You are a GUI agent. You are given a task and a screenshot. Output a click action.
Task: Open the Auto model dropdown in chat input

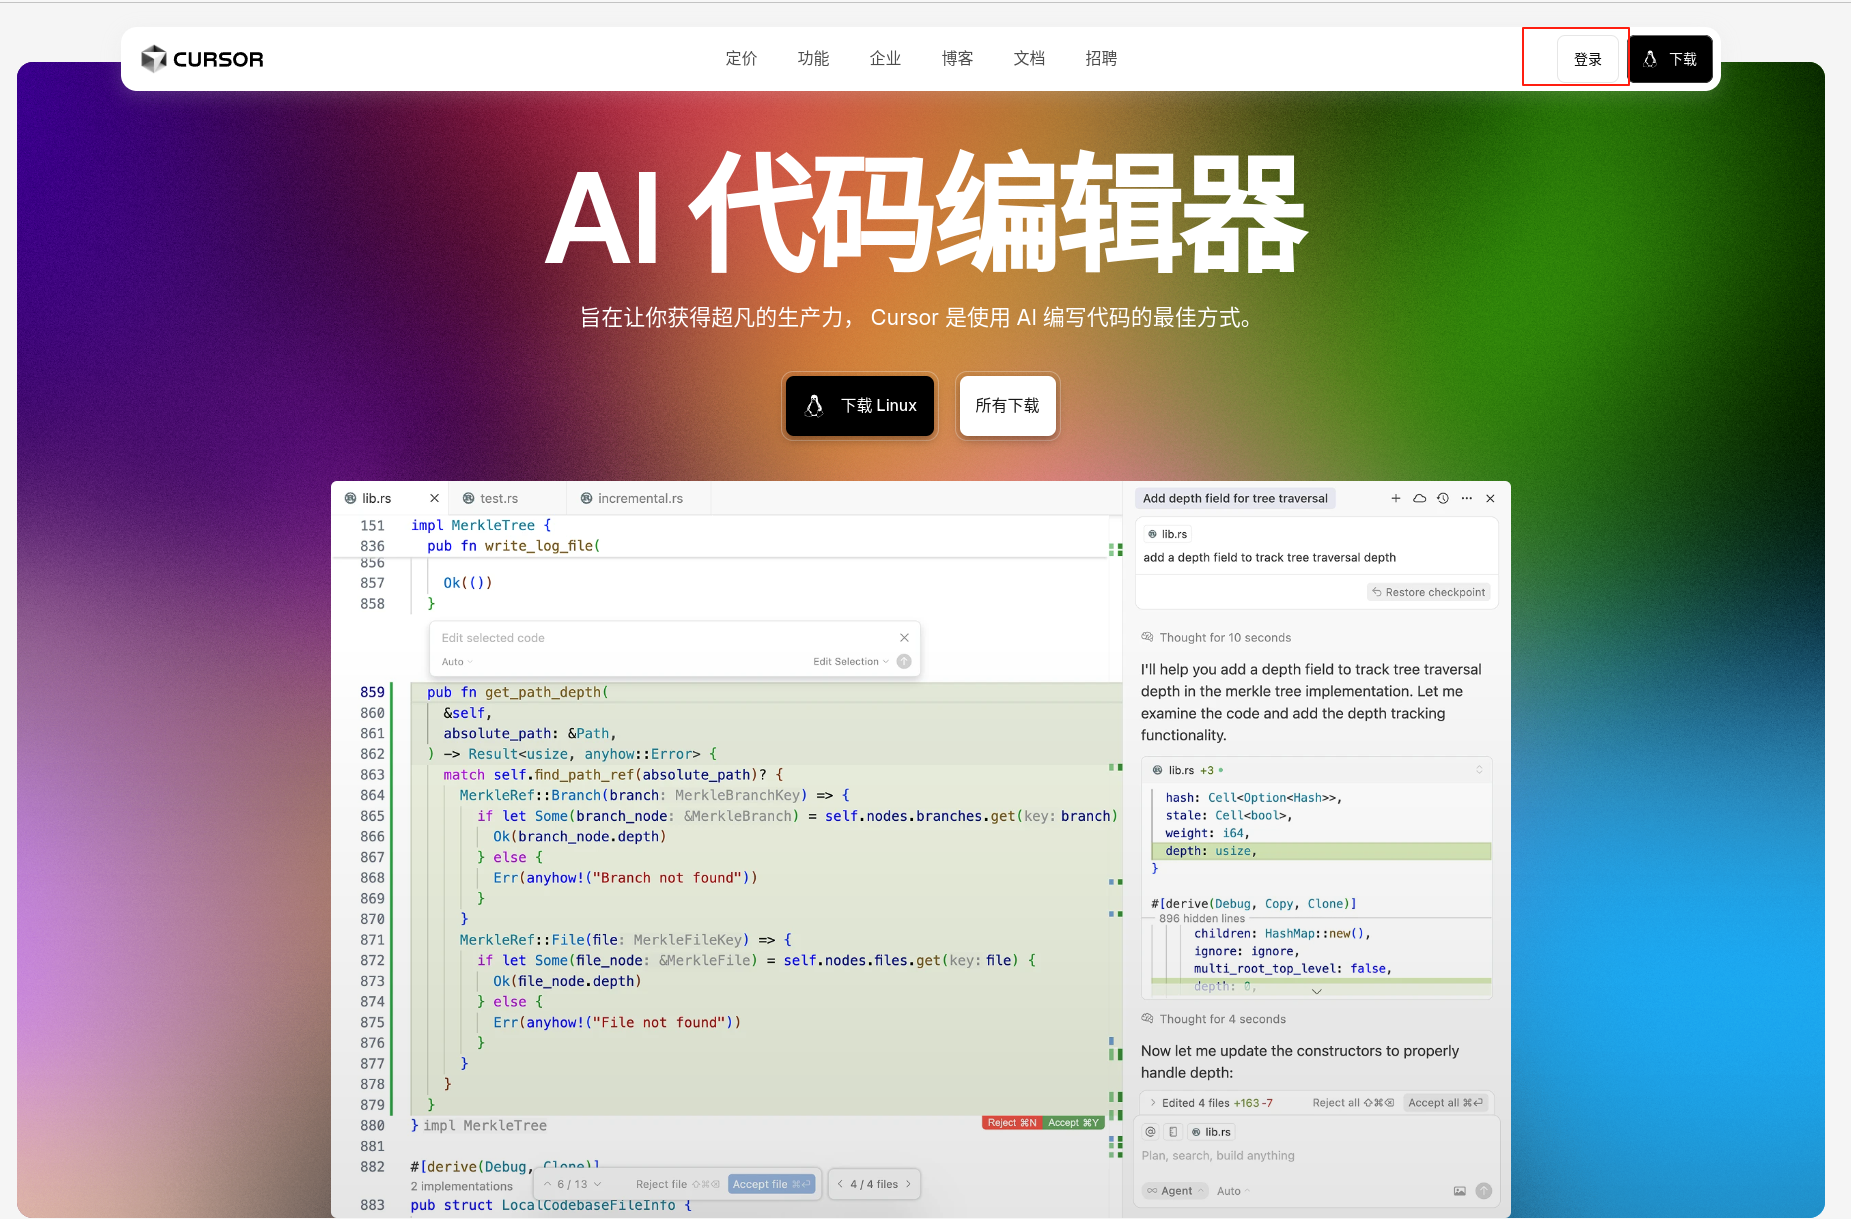[x=1234, y=1191]
